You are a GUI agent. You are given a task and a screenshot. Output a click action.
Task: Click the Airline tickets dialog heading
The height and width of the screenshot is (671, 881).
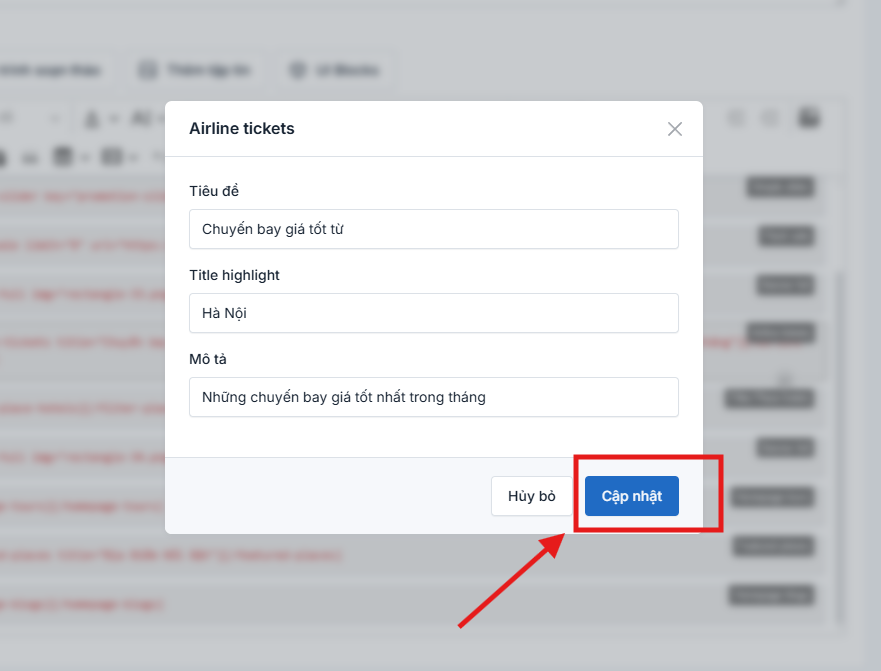[242, 129]
